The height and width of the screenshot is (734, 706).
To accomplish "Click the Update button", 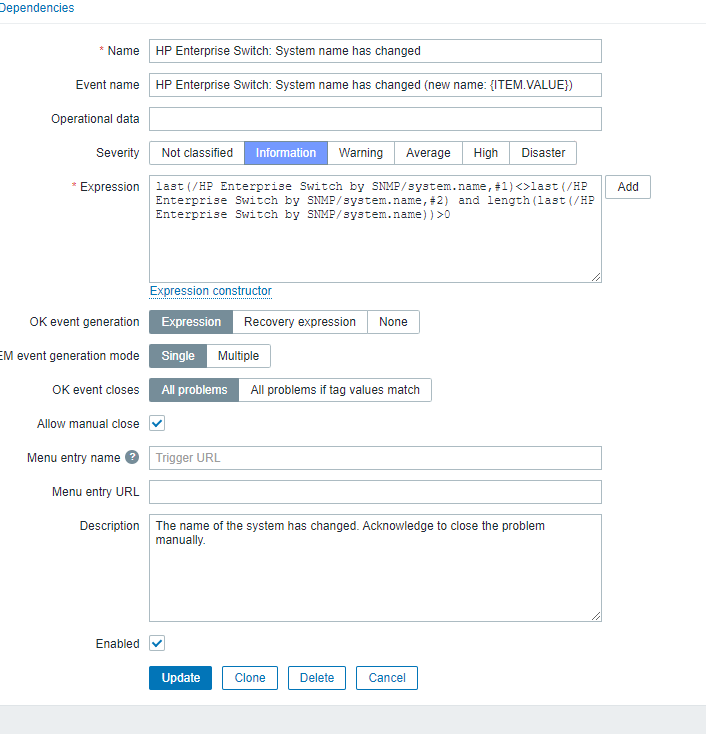I will [180, 678].
